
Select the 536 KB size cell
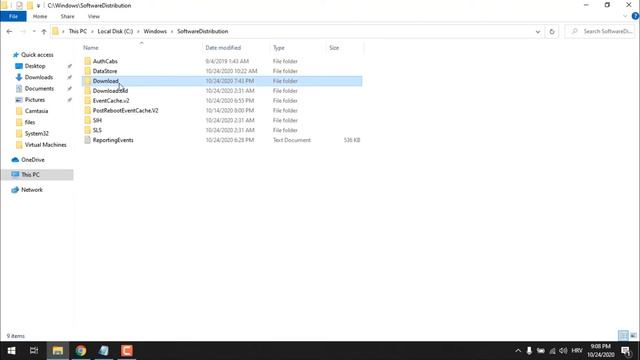click(x=351, y=140)
